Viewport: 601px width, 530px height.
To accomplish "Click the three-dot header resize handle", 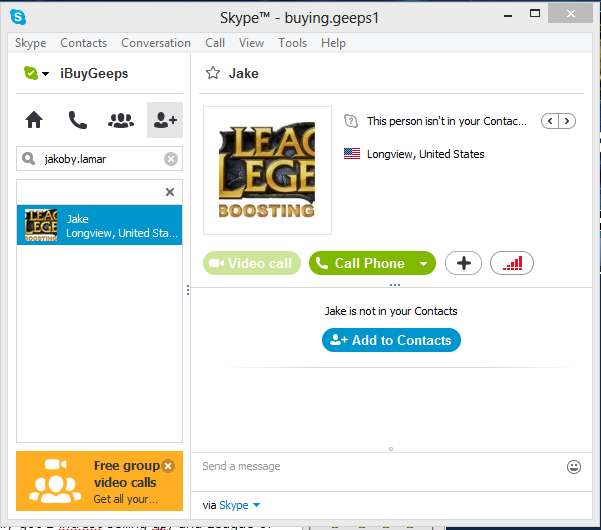I will click(x=395, y=285).
